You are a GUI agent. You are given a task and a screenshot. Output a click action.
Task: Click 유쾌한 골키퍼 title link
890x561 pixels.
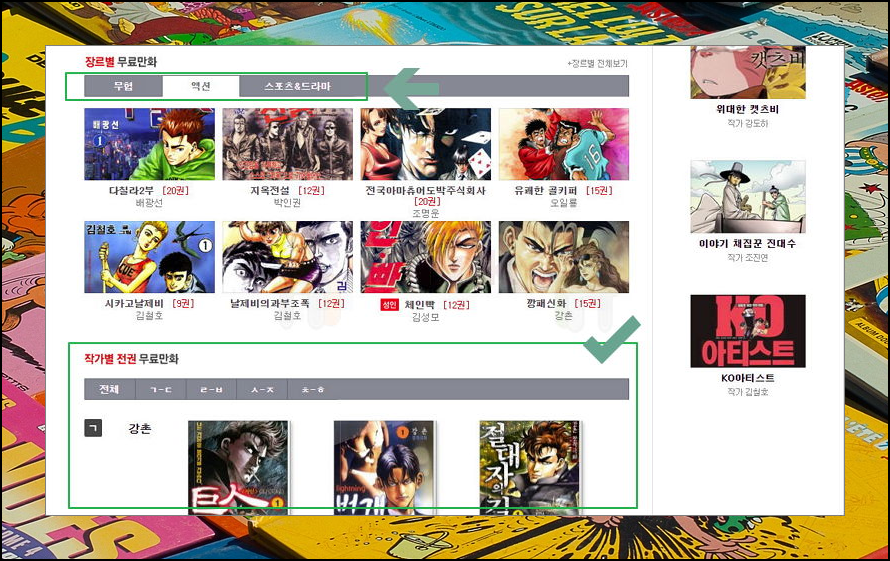(x=545, y=191)
